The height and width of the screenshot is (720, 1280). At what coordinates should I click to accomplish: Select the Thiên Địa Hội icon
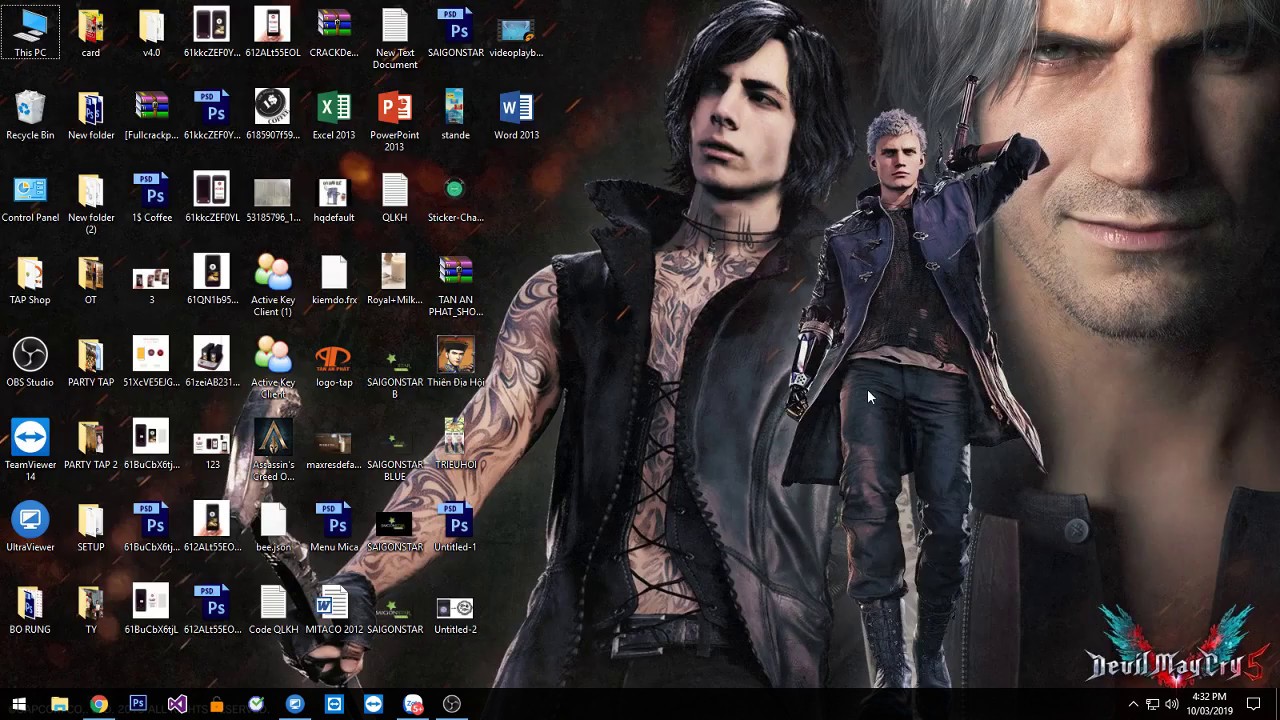(455, 363)
